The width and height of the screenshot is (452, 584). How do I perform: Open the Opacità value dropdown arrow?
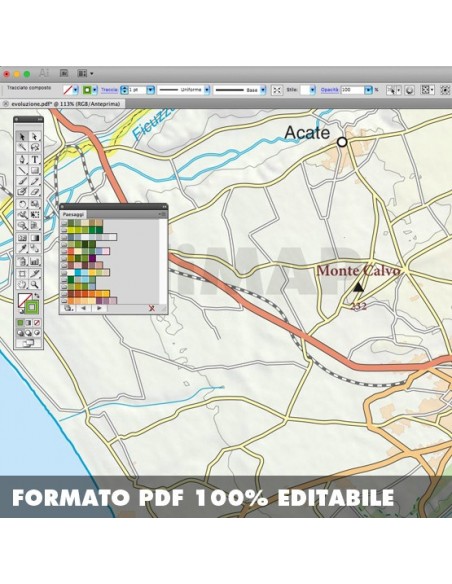coord(368,90)
